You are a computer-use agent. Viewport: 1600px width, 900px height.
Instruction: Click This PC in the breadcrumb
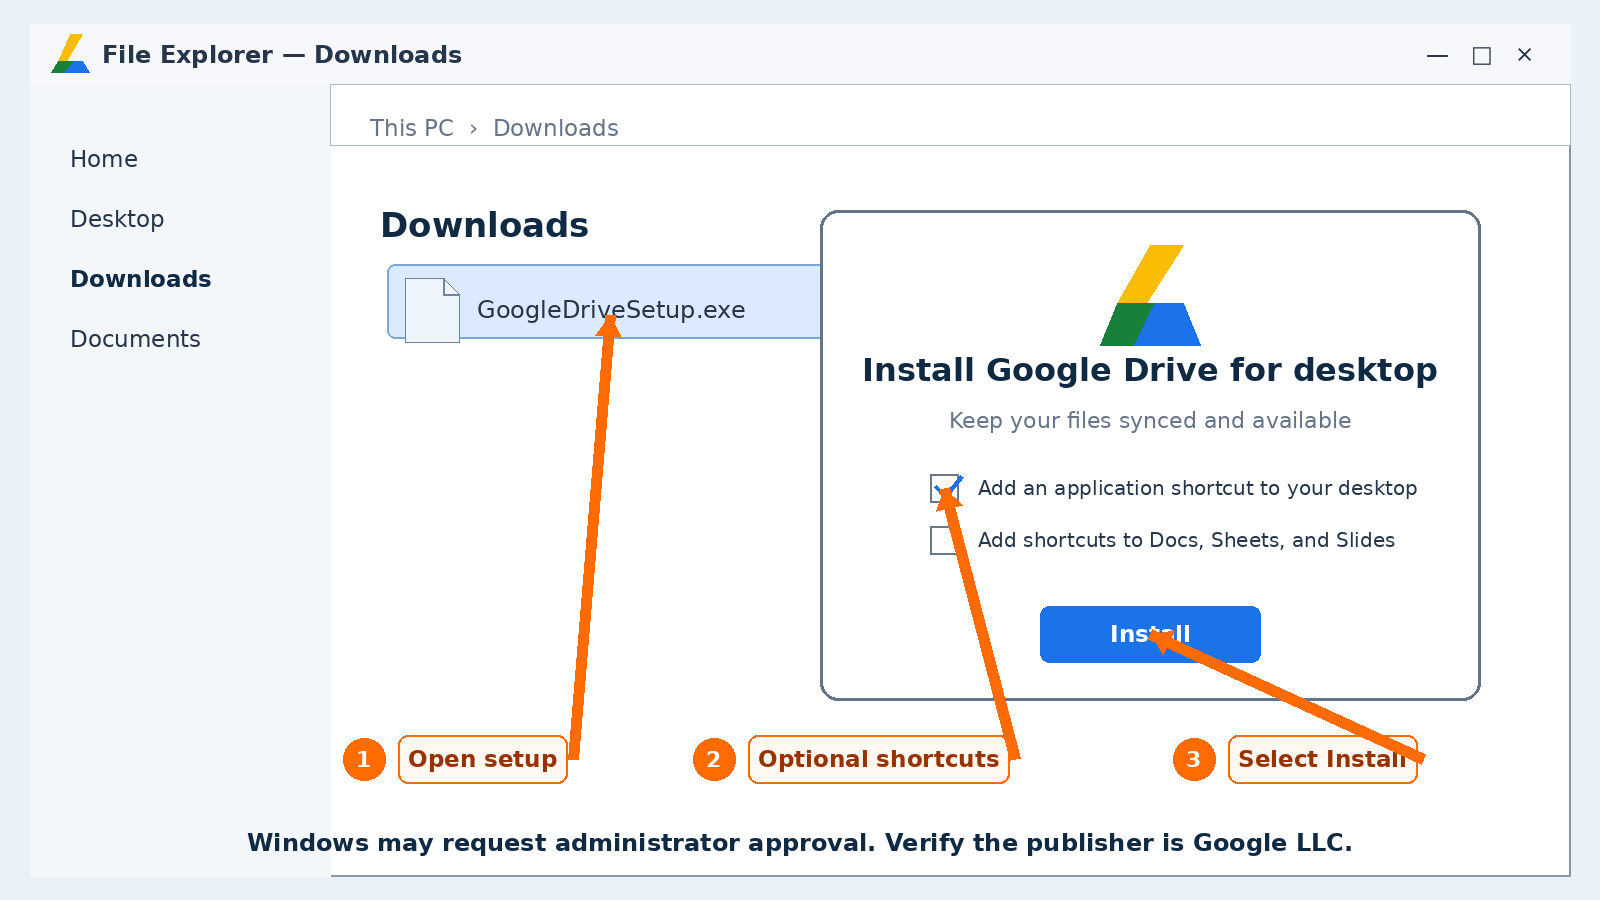pyautogui.click(x=411, y=128)
